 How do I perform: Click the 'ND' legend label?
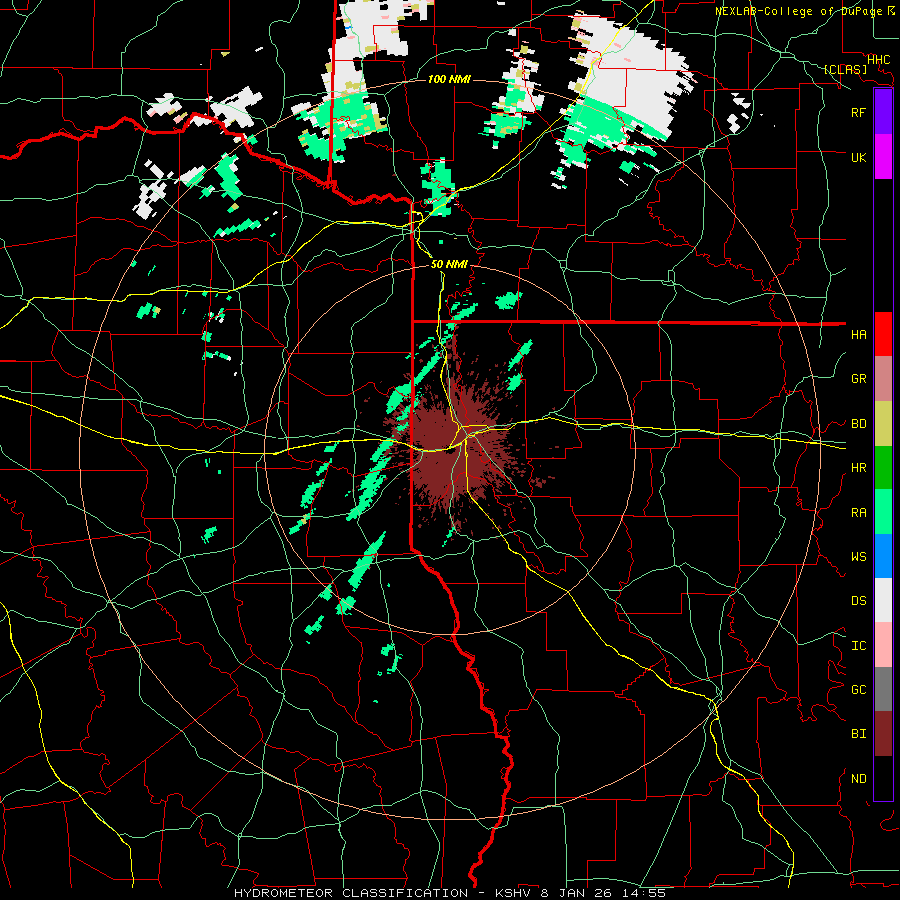858,779
